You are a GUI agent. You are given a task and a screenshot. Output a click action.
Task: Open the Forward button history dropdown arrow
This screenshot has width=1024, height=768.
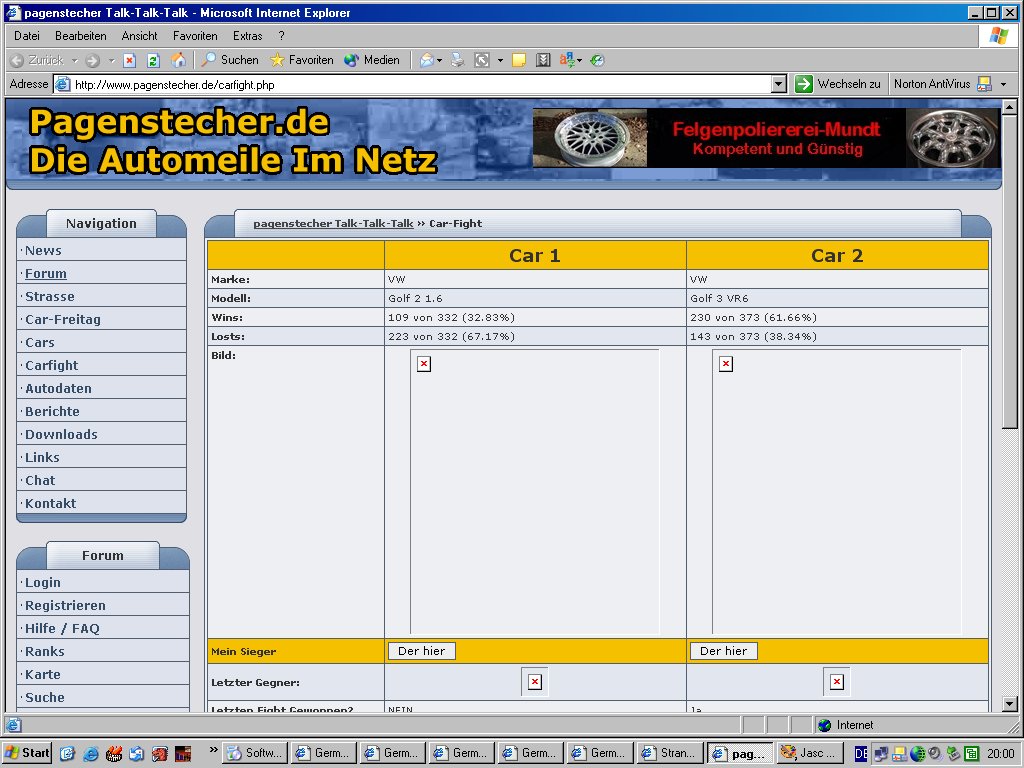[x=112, y=61]
